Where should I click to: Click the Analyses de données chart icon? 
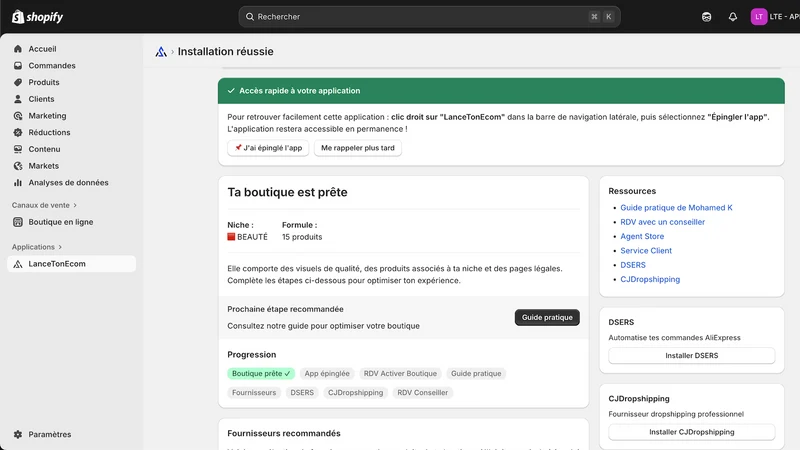(18, 183)
